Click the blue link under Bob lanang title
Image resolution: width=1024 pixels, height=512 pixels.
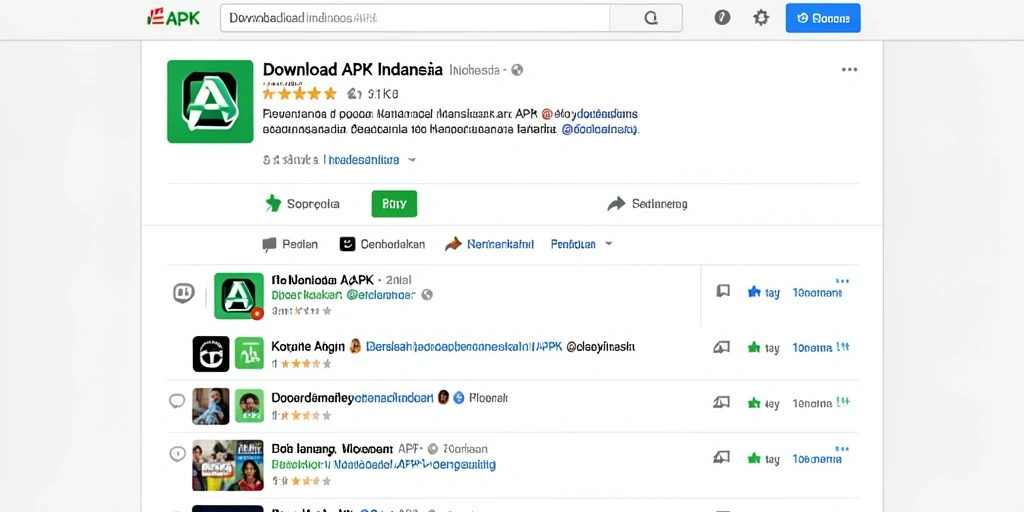(x=383, y=465)
